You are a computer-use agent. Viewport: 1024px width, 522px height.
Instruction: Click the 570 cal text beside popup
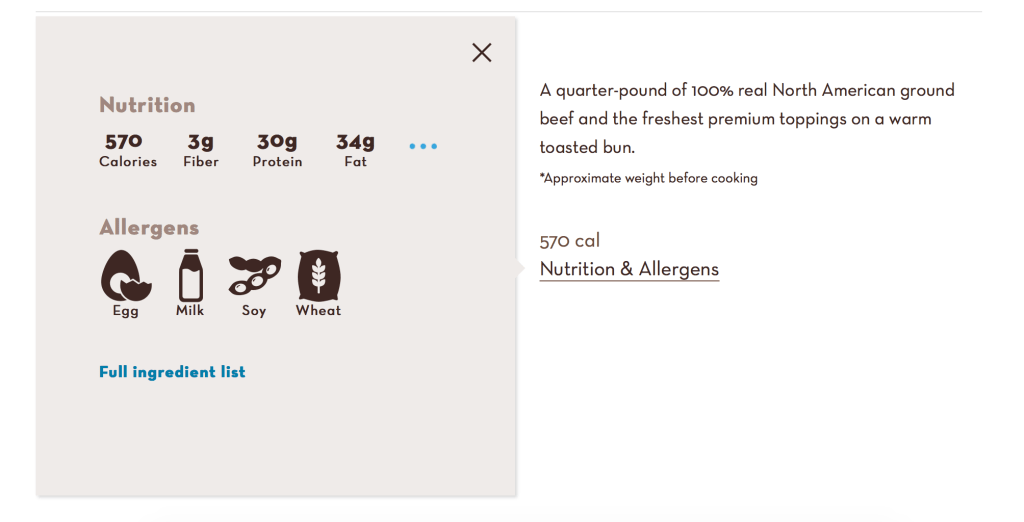click(570, 241)
